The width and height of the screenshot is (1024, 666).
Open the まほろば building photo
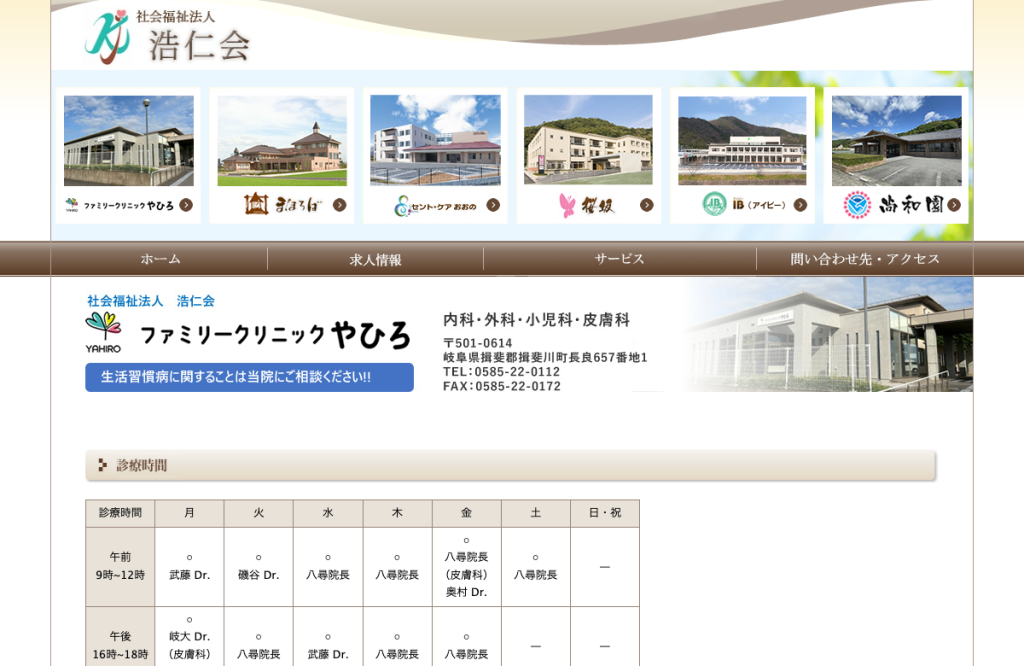click(282, 141)
